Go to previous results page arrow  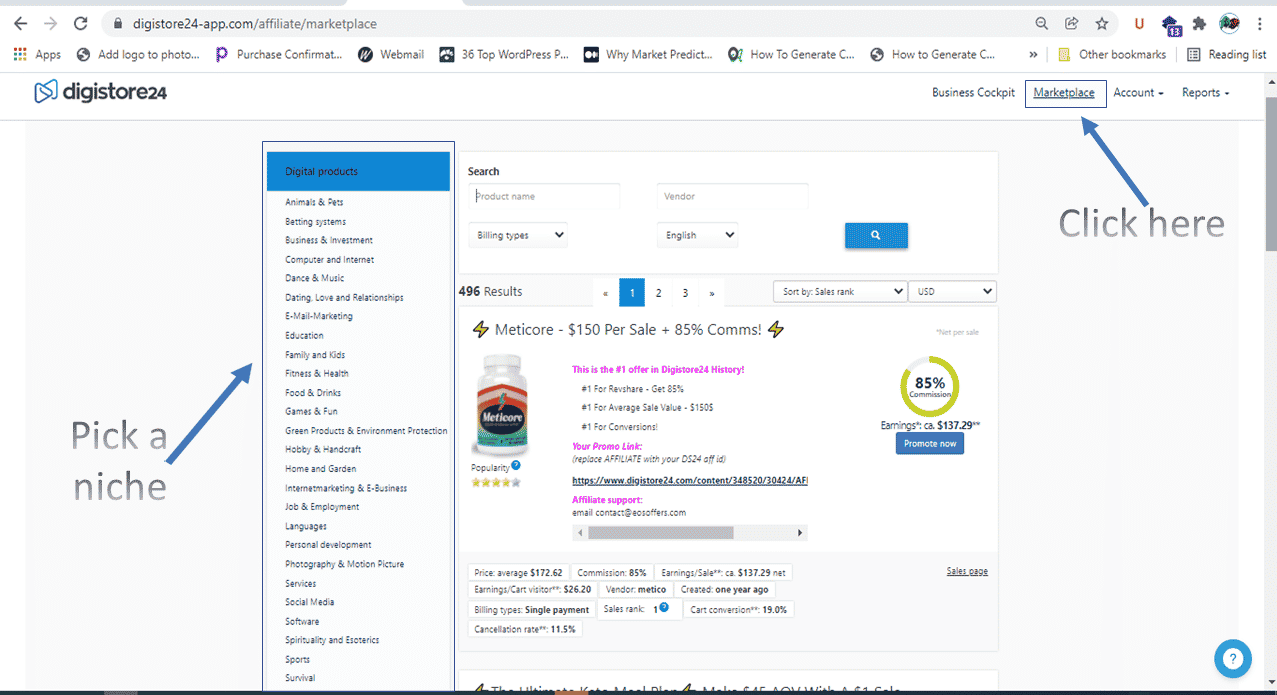pyautogui.click(x=606, y=293)
